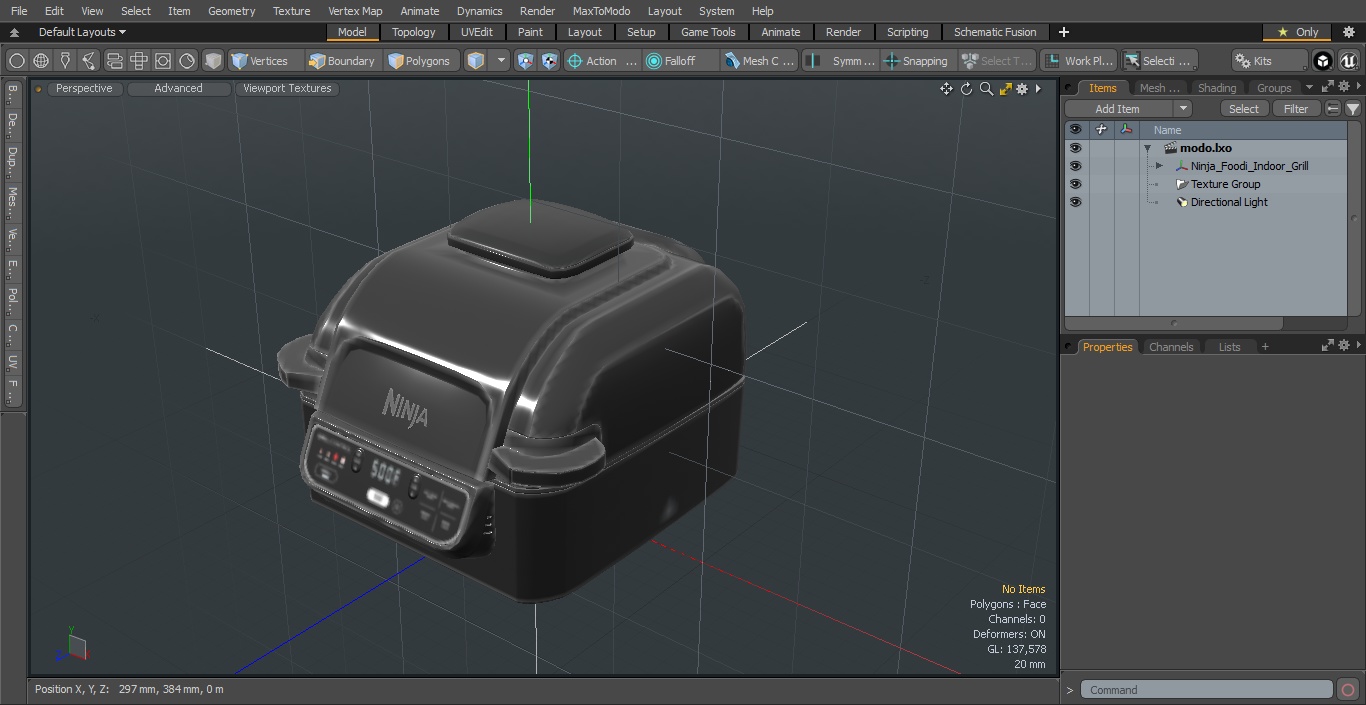This screenshot has width=1366, height=705.
Task: Switch to Boundary selection mode
Action: click(342, 61)
